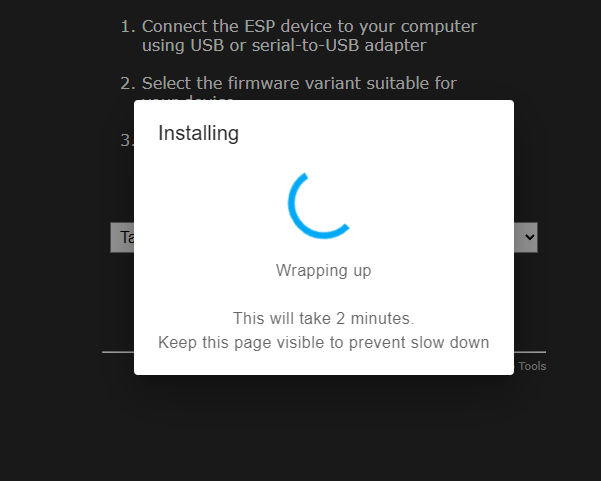Click the white dialog area beside "Installing"
The width and height of the screenshot is (601, 481).
(376, 133)
